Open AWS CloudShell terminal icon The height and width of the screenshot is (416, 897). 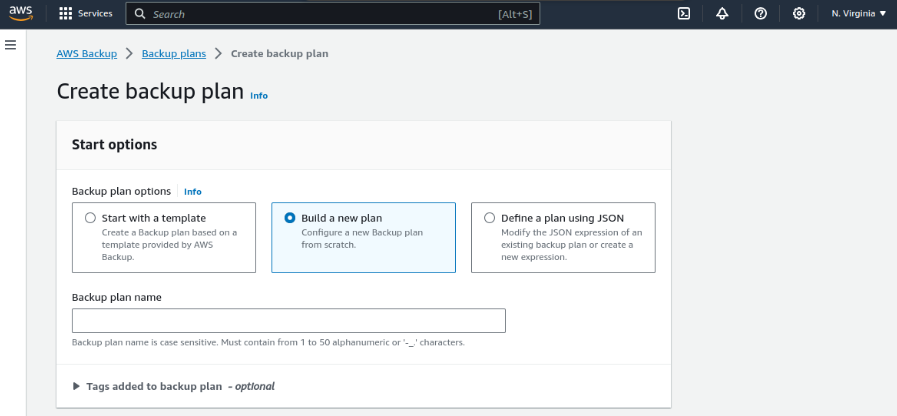click(684, 14)
